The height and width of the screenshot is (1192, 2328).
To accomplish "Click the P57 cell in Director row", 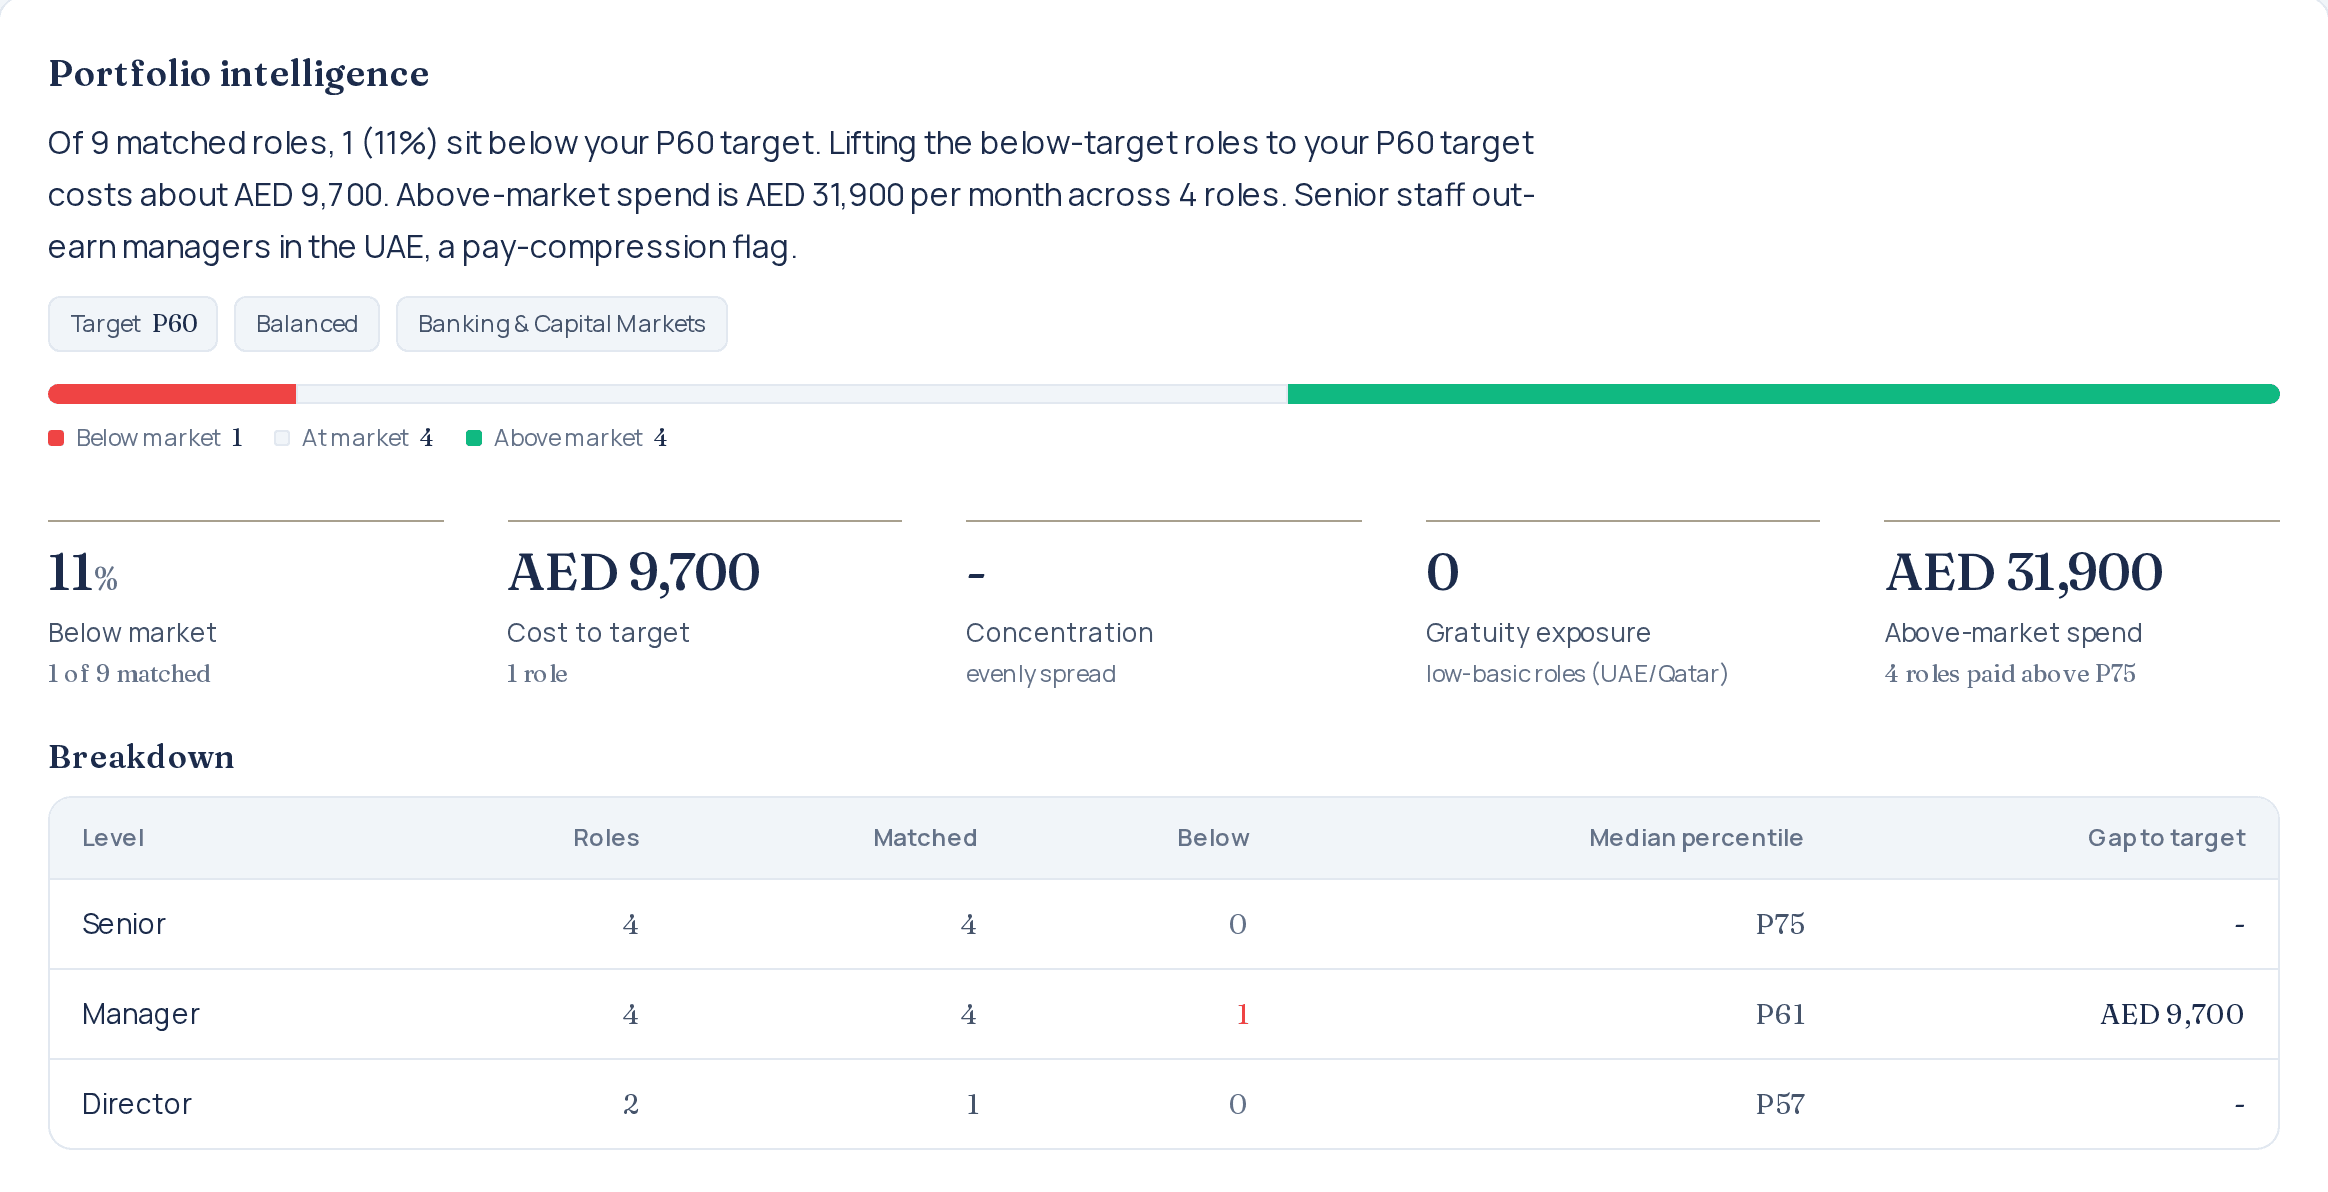I will pos(1780,1104).
